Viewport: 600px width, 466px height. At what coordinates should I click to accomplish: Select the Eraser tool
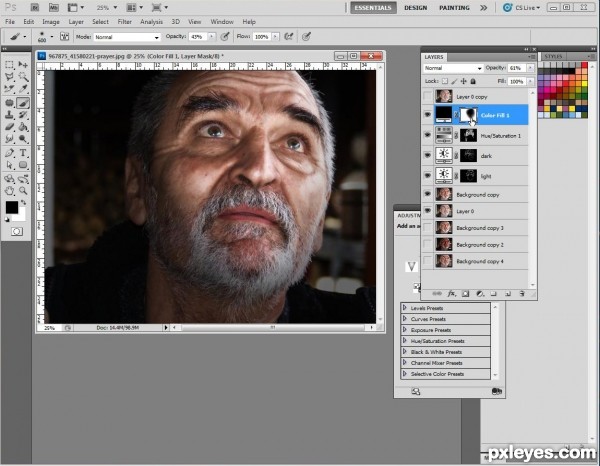[10, 127]
